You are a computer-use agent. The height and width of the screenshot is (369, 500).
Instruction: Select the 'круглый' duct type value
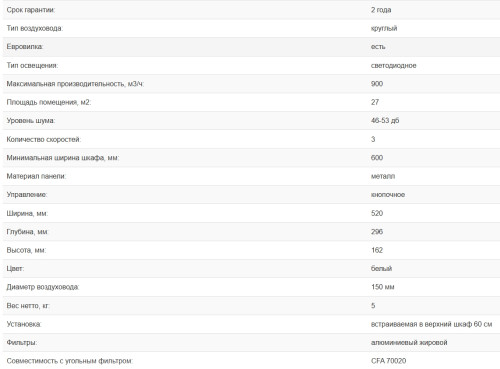[x=384, y=28]
